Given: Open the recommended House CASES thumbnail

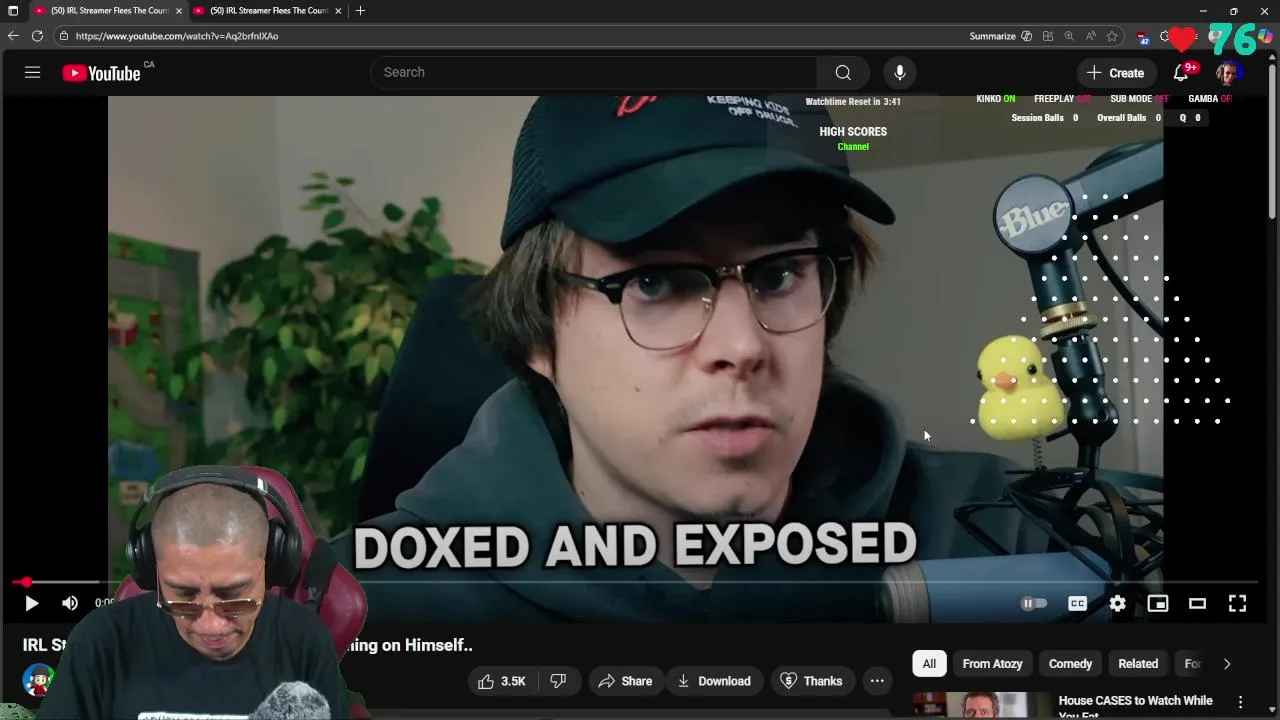Looking at the screenshot, I should coord(982,705).
